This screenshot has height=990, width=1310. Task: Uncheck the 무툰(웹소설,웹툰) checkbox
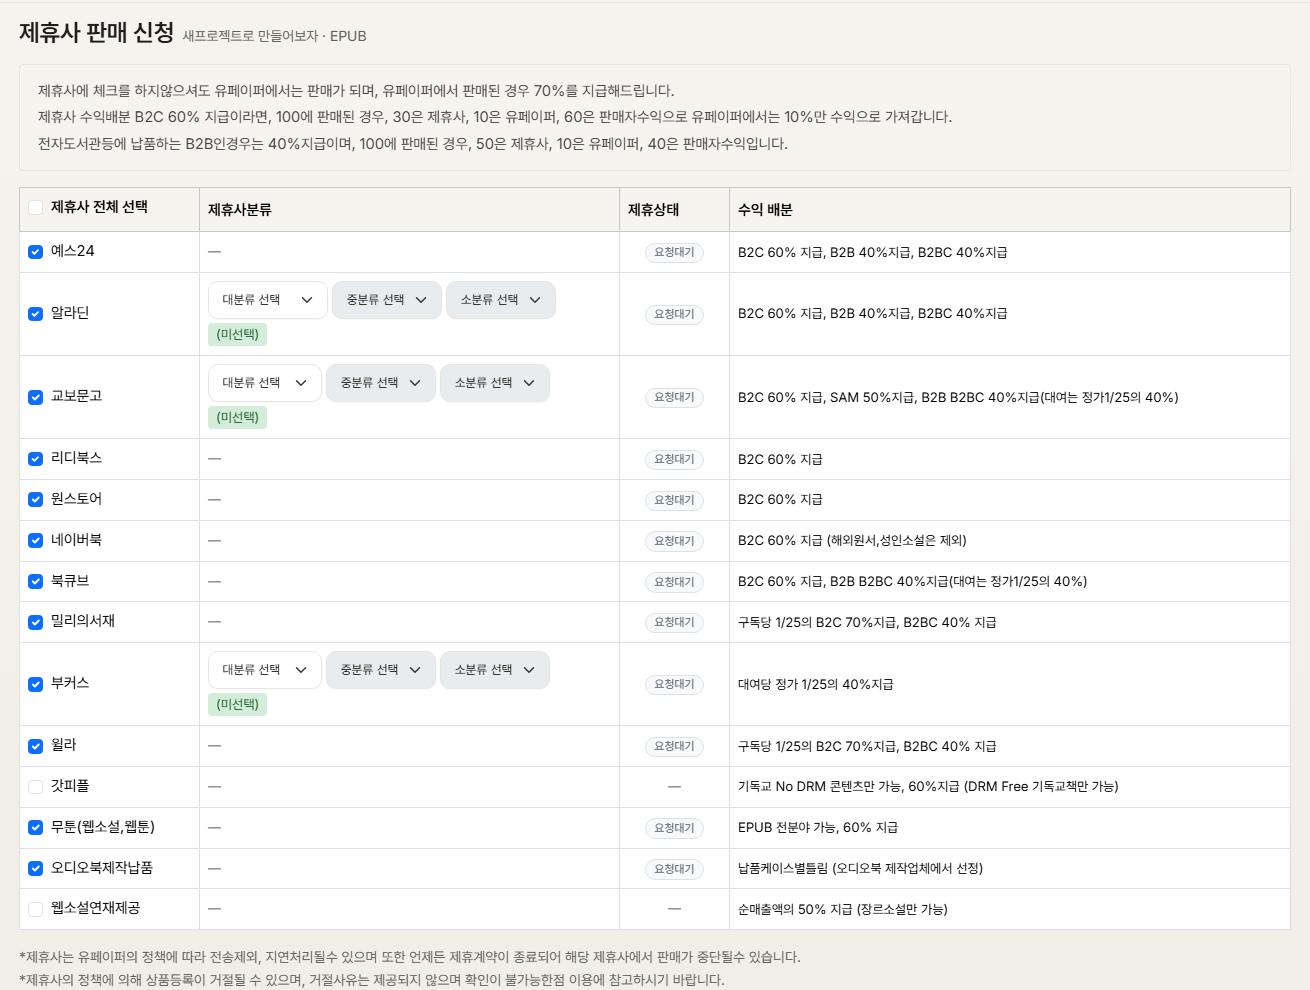tap(36, 828)
